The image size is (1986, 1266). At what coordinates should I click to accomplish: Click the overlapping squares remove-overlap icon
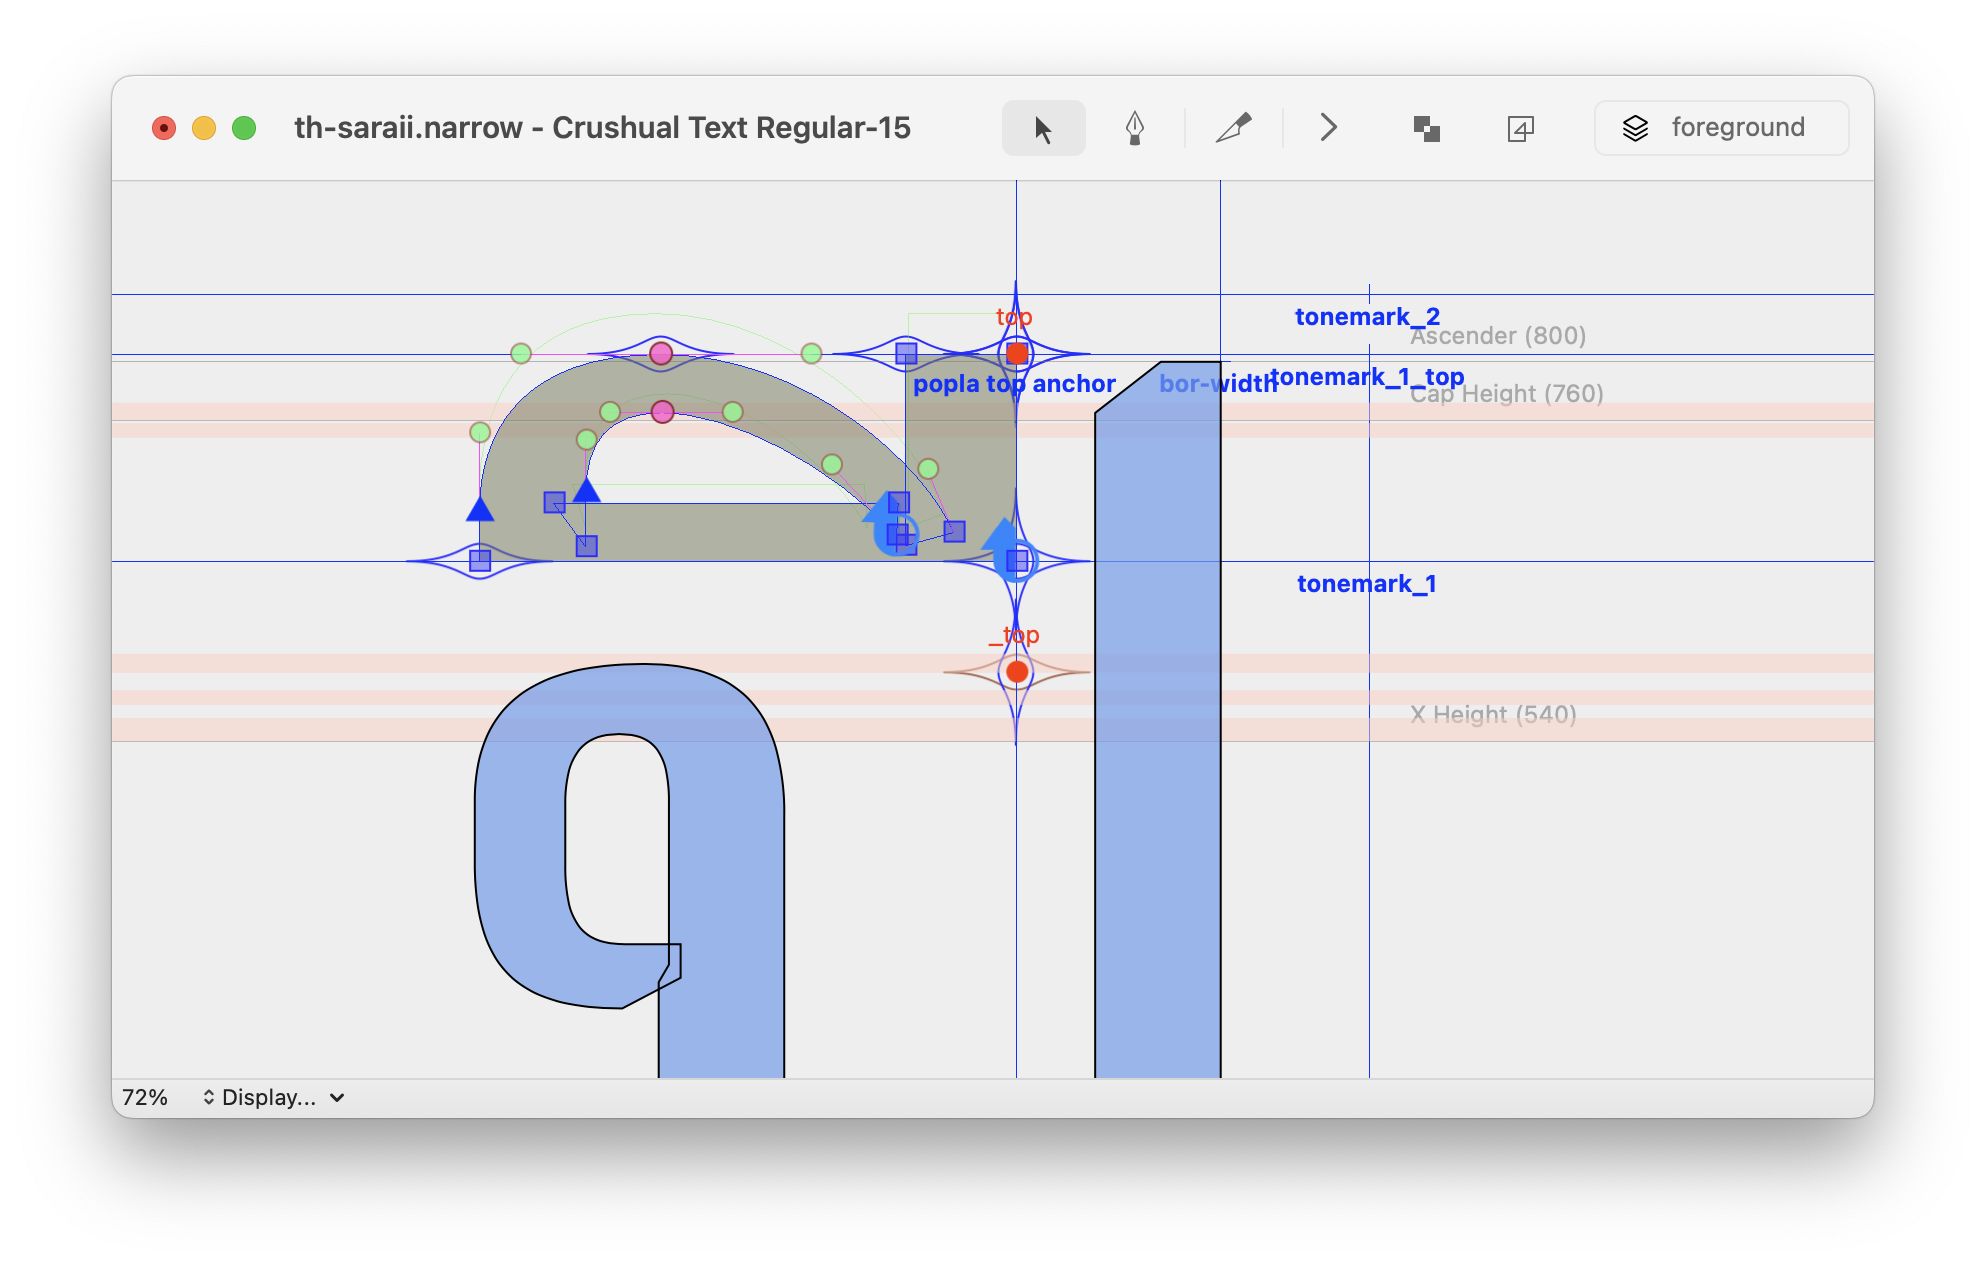pyautogui.click(x=1426, y=128)
